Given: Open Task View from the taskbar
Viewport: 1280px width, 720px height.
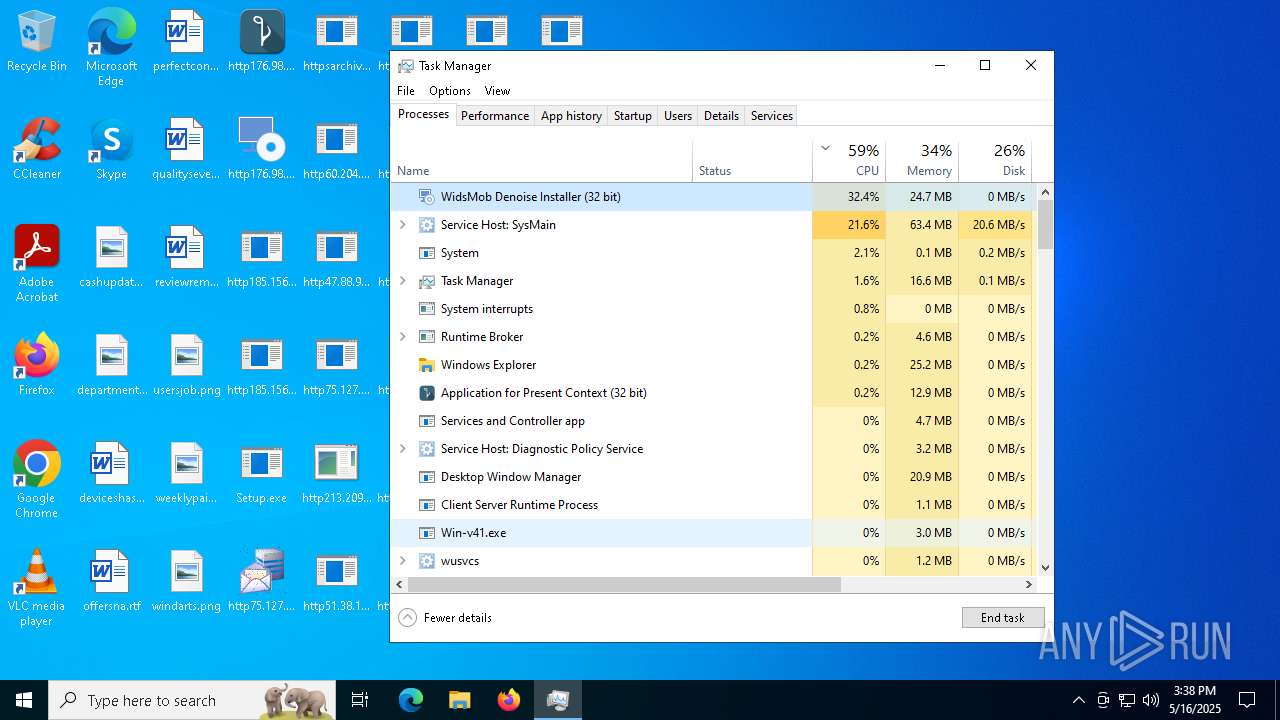Looking at the screenshot, I should [x=360, y=700].
